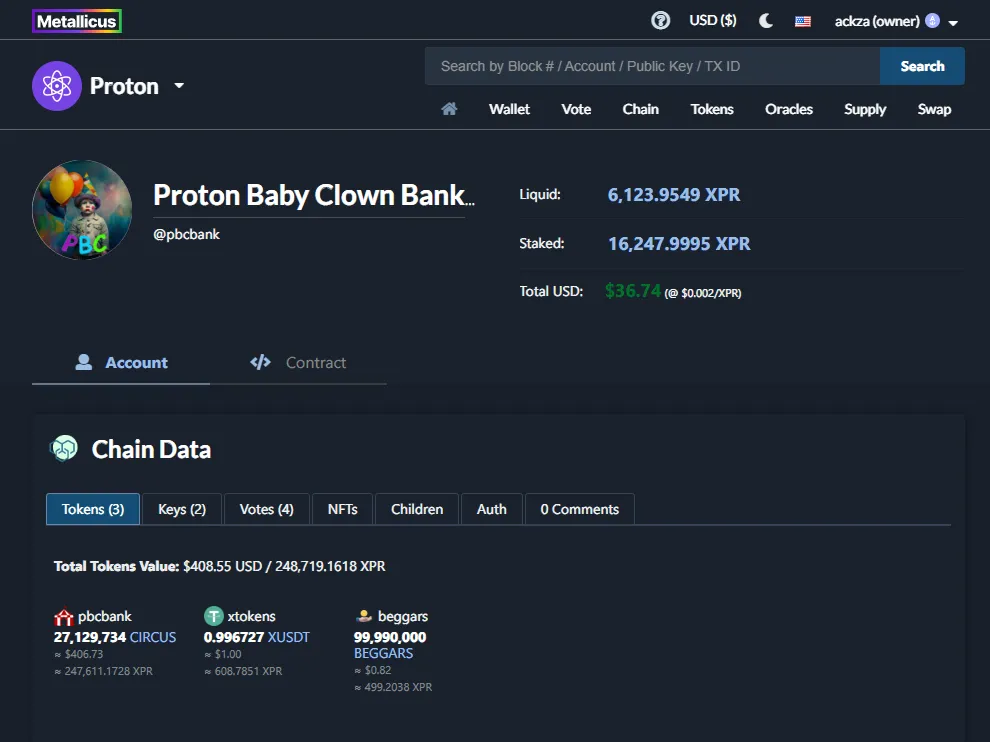This screenshot has height=742, width=990.
Task: Click the Total Tokens Value text
Action: (219, 566)
